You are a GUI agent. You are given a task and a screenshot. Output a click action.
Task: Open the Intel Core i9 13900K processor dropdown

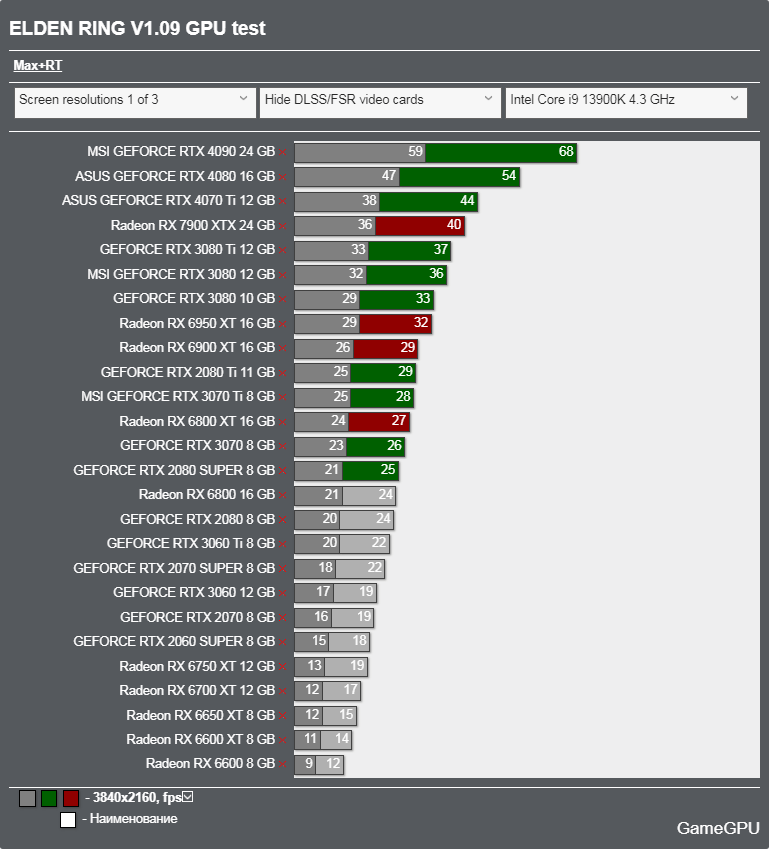(x=626, y=102)
